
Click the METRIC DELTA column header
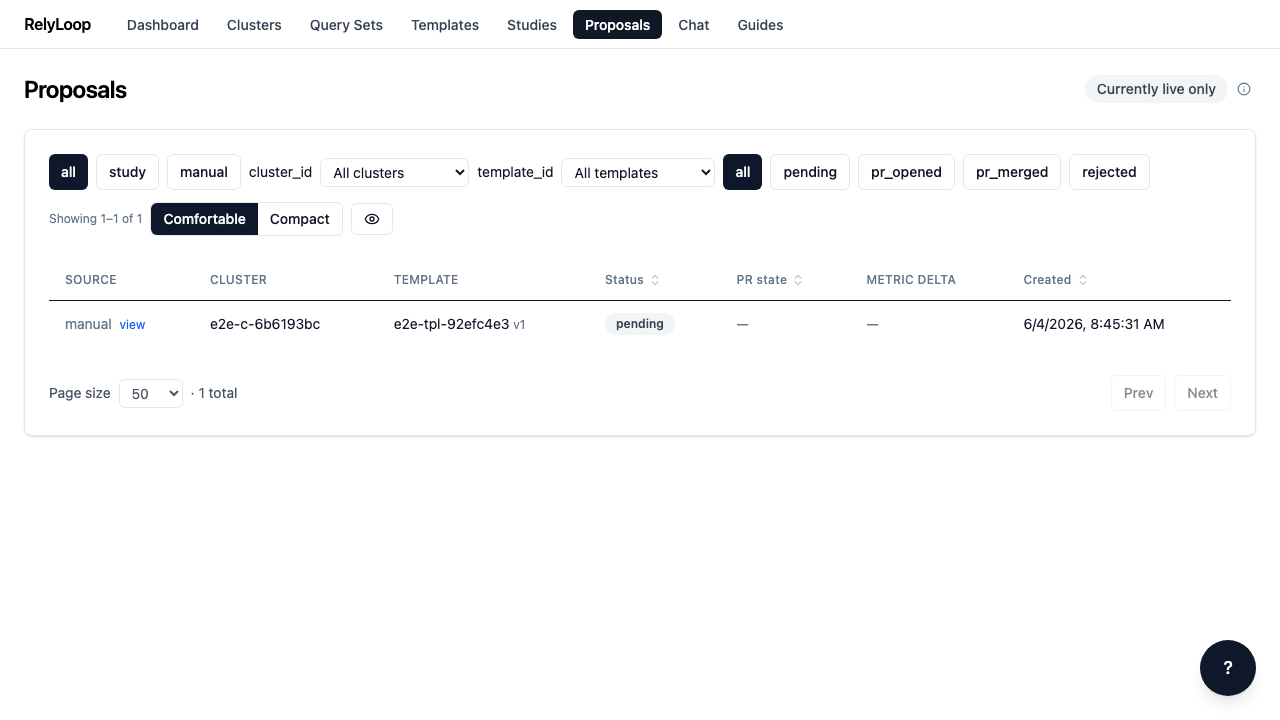coord(911,280)
